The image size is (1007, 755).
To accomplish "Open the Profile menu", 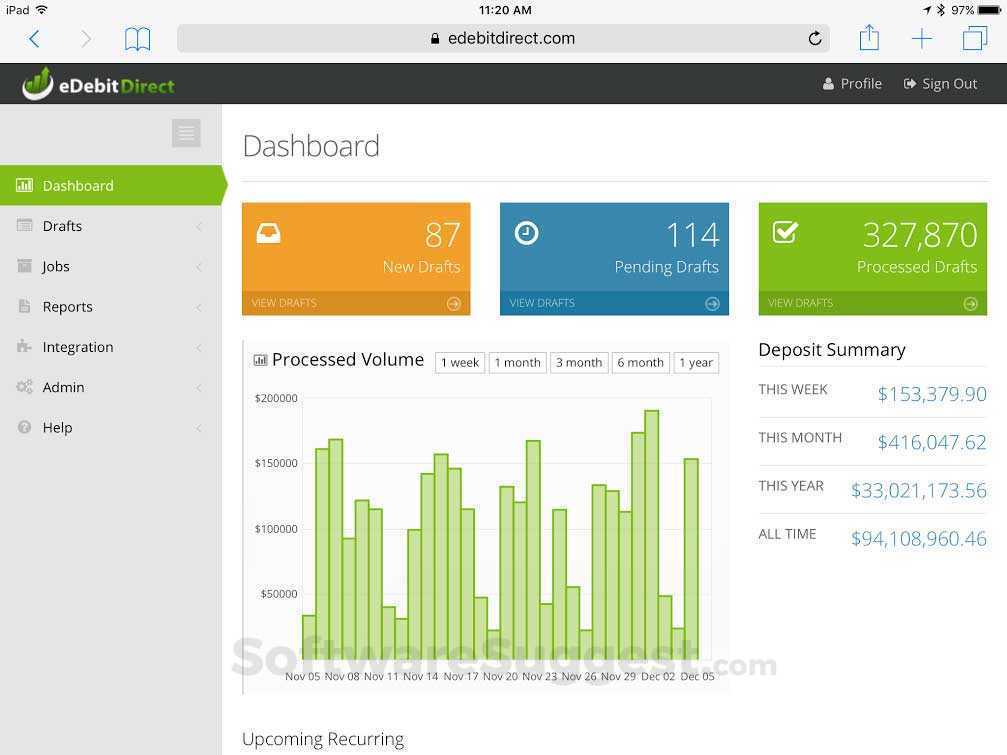I will (x=852, y=83).
